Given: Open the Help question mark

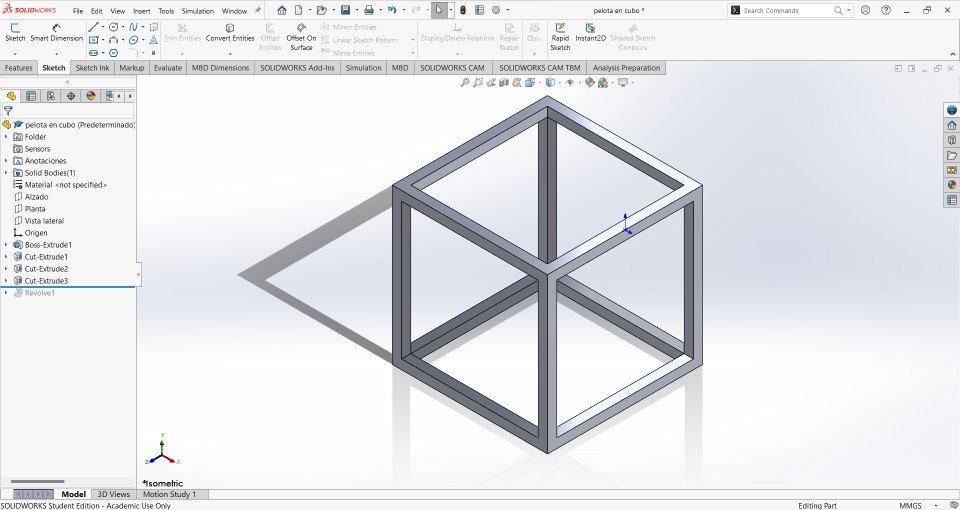Looking at the screenshot, I should (886, 10).
